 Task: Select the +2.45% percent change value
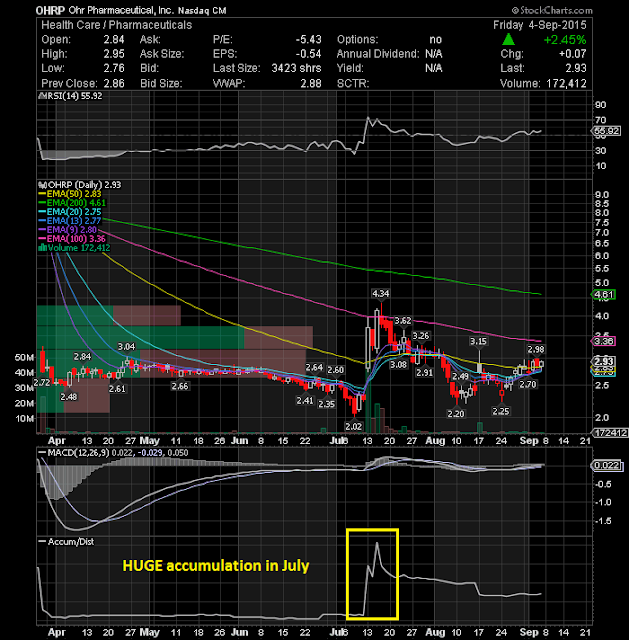tap(565, 40)
